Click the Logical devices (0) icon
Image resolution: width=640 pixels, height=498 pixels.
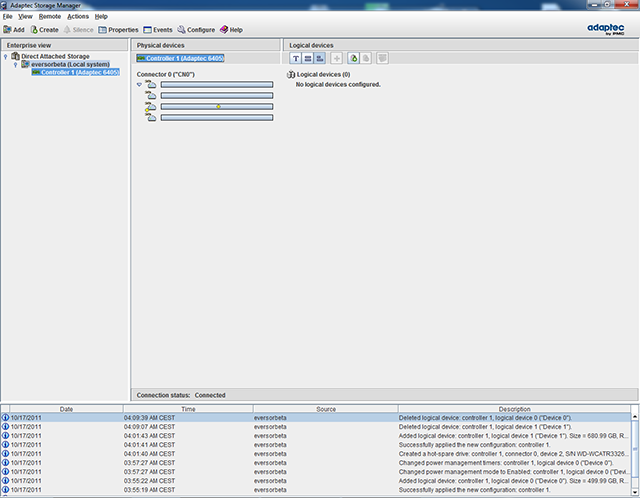tap(291, 74)
